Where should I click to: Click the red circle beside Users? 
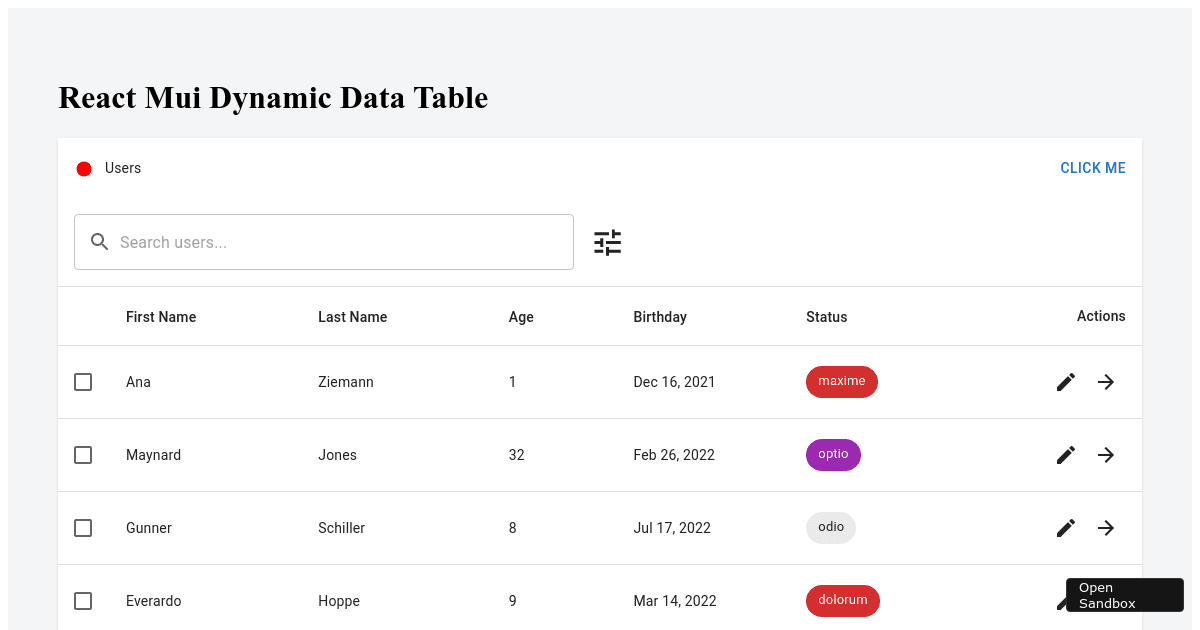click(84, 168)
